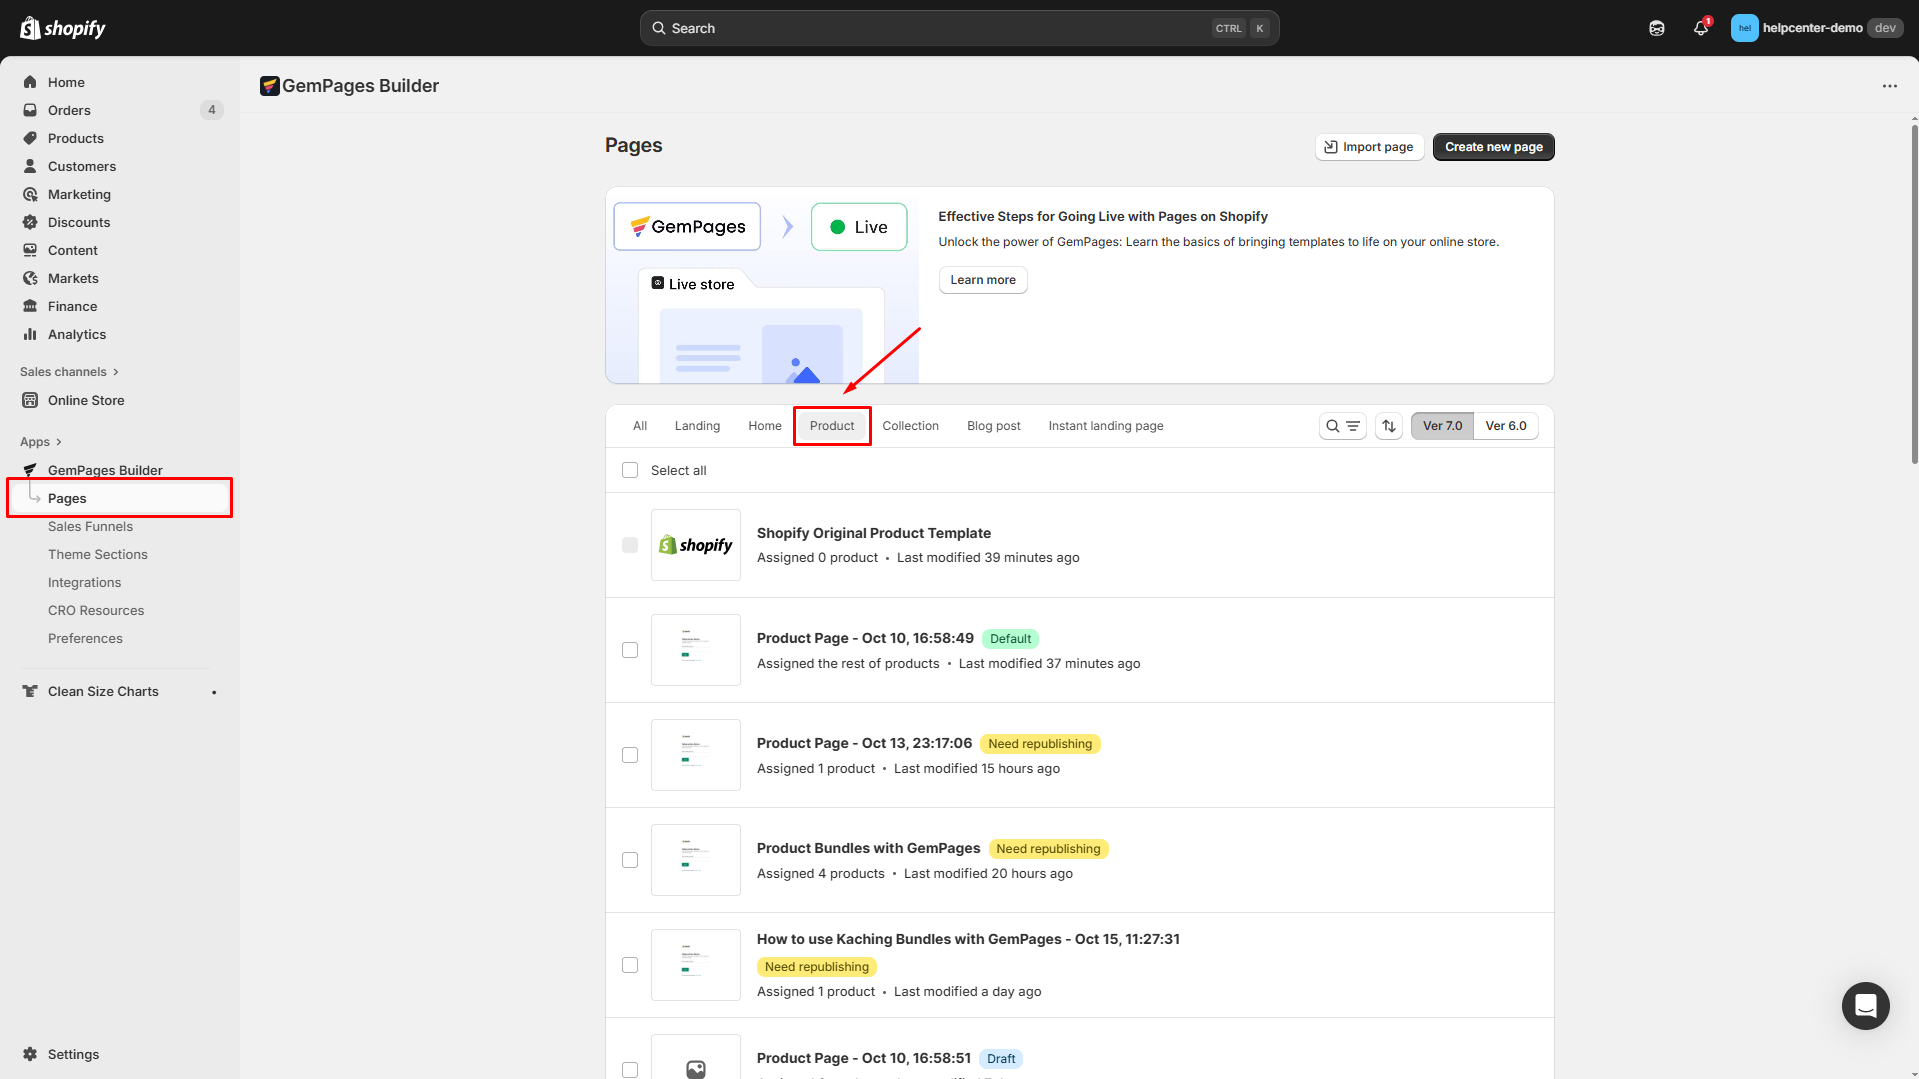Tick the Select all checkbox
The height and width of the screenshot is (1079, 1919).
pos(630,470)
